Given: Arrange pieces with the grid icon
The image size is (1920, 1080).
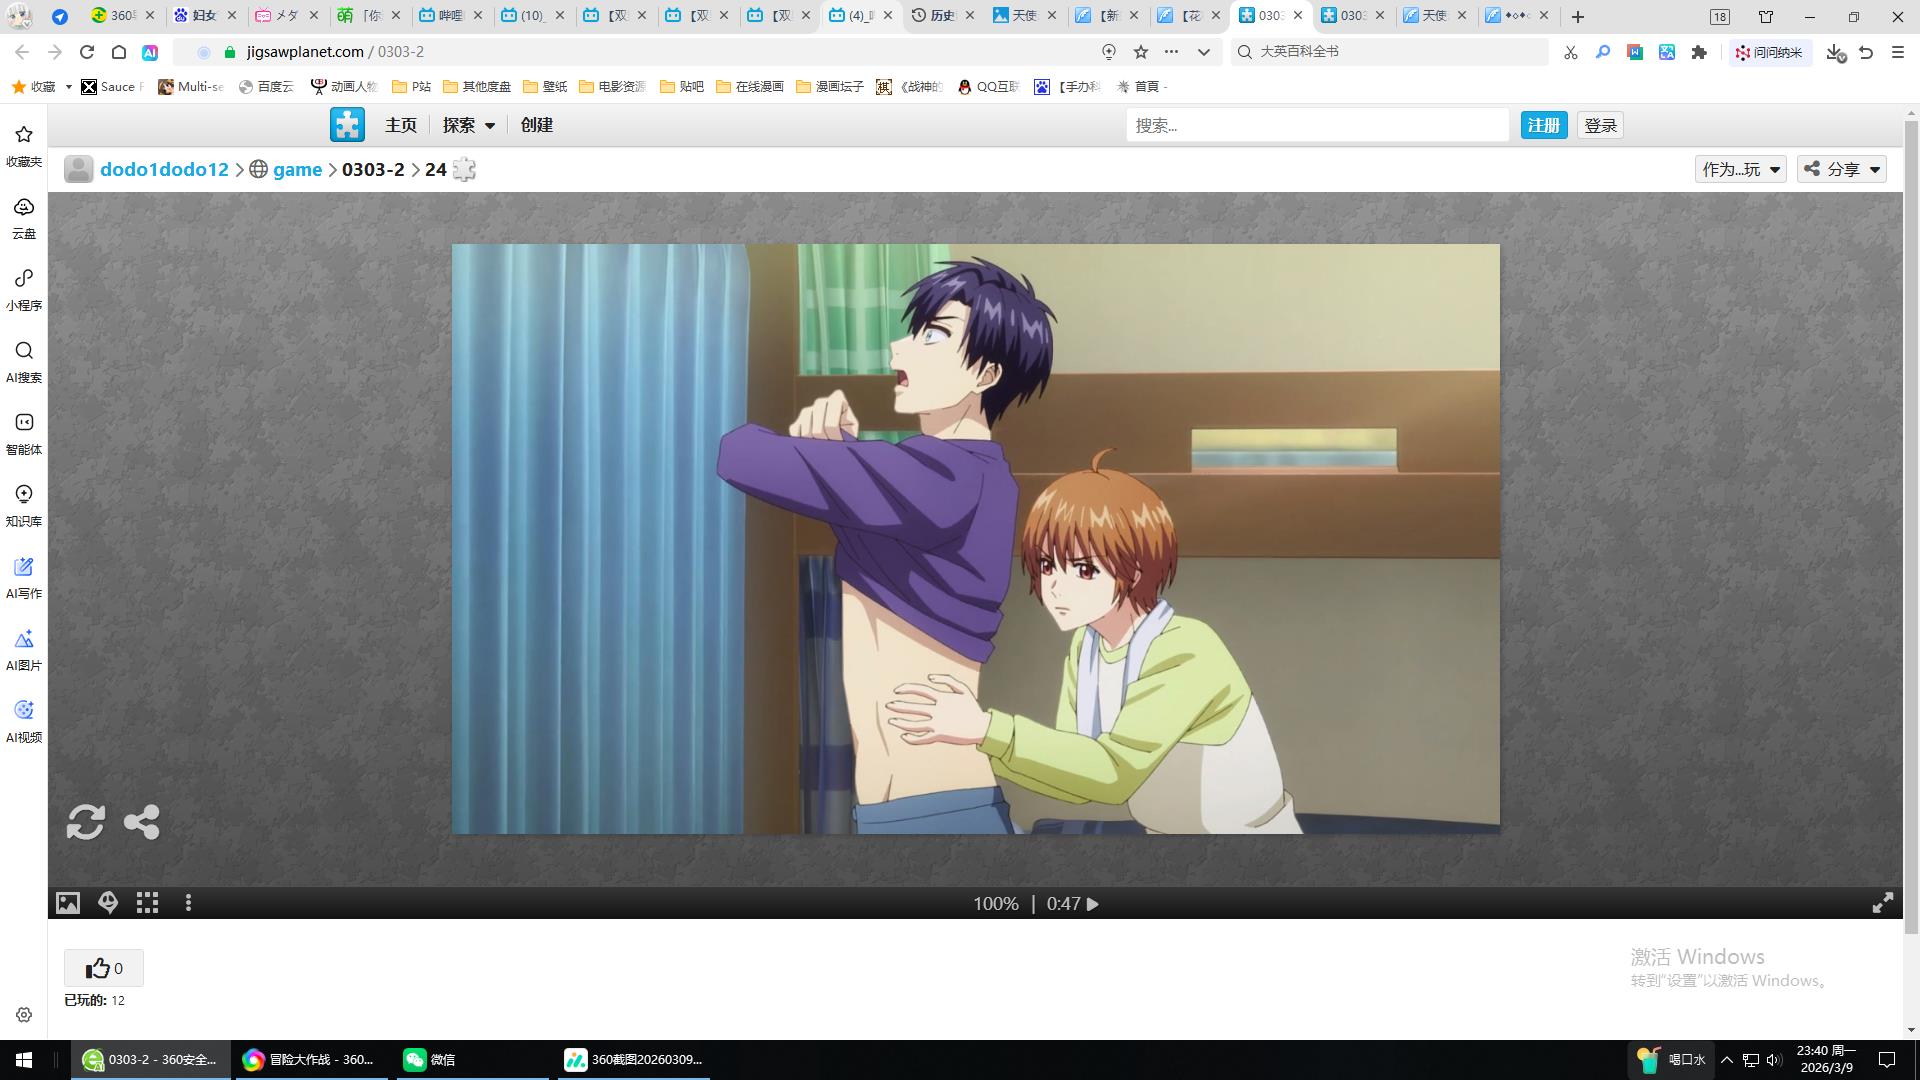Looking at the screenshot, I should point(148,903).
